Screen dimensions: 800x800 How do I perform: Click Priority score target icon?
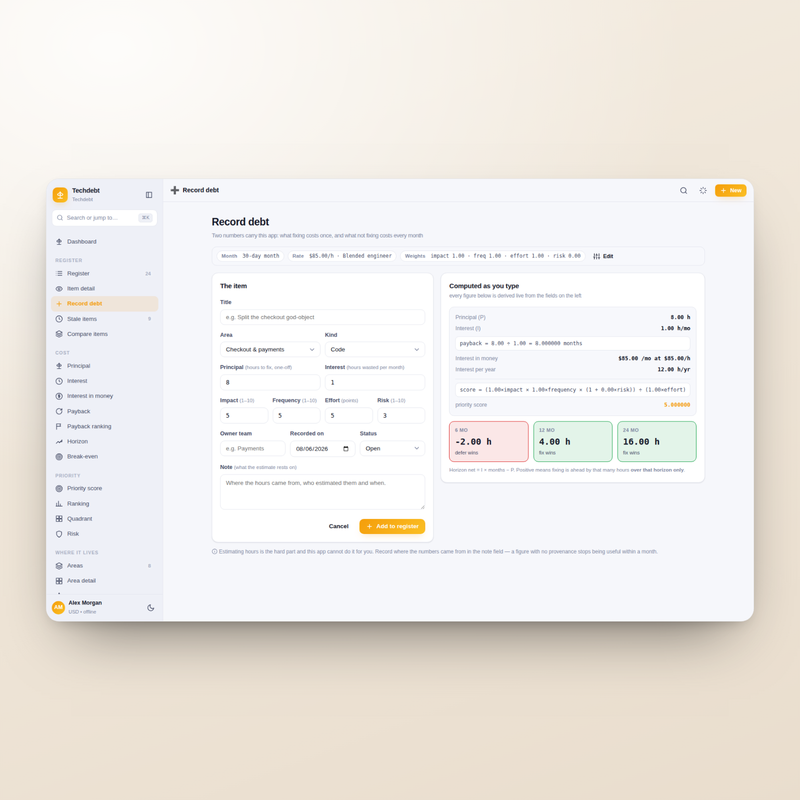click(59, 488)
